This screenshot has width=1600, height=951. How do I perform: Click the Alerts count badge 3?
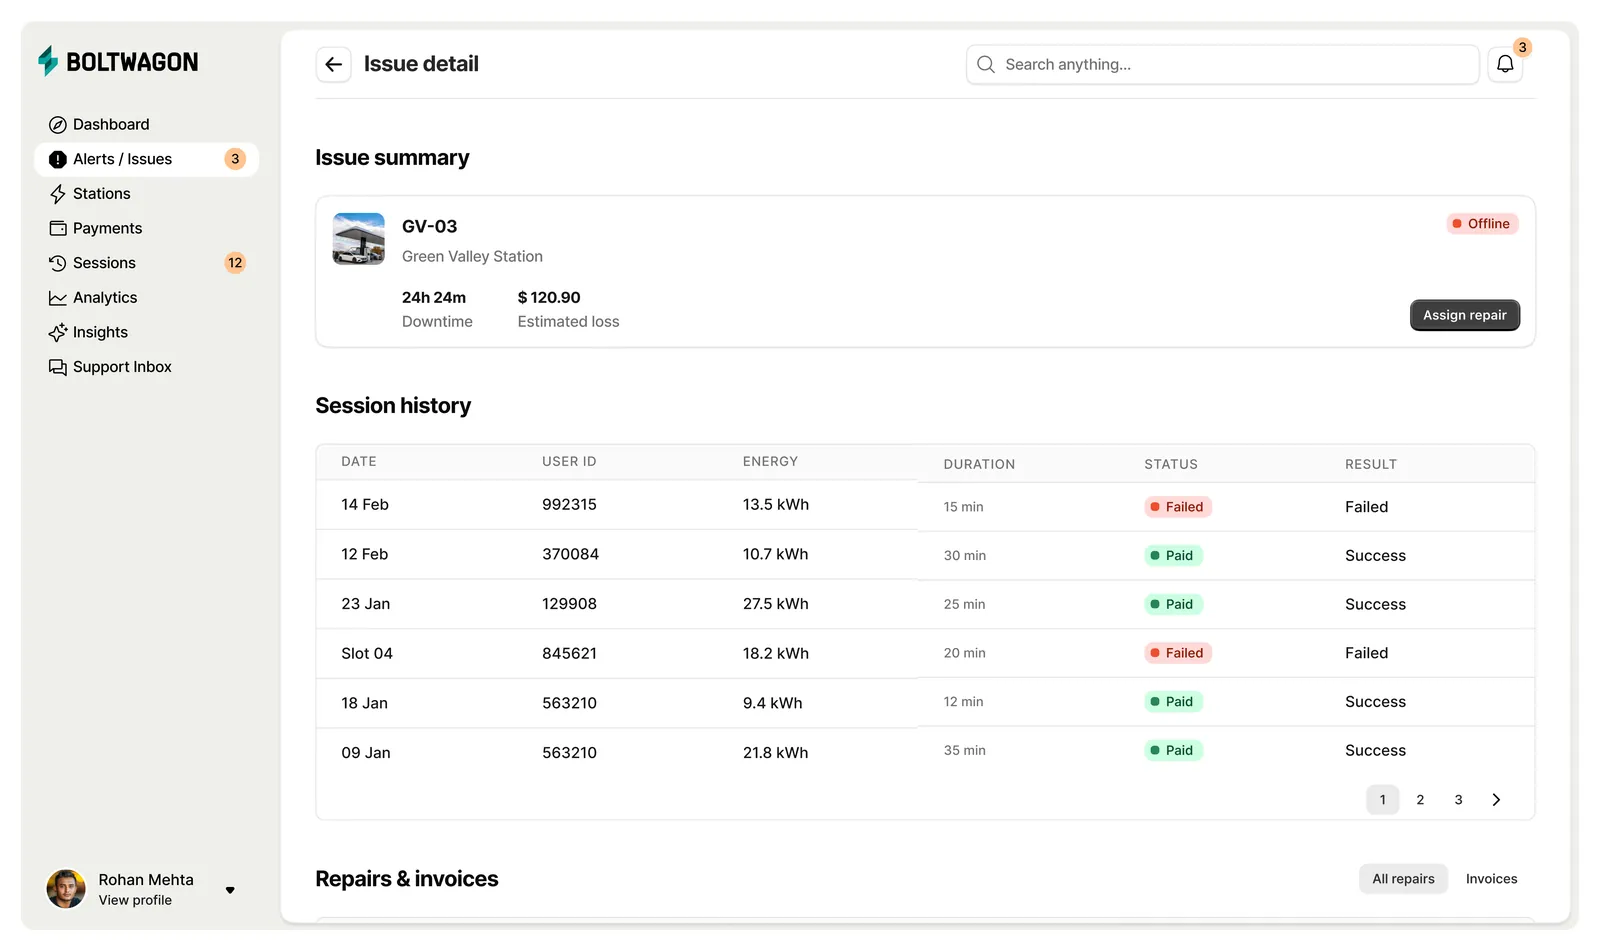(x=235, y=160)
